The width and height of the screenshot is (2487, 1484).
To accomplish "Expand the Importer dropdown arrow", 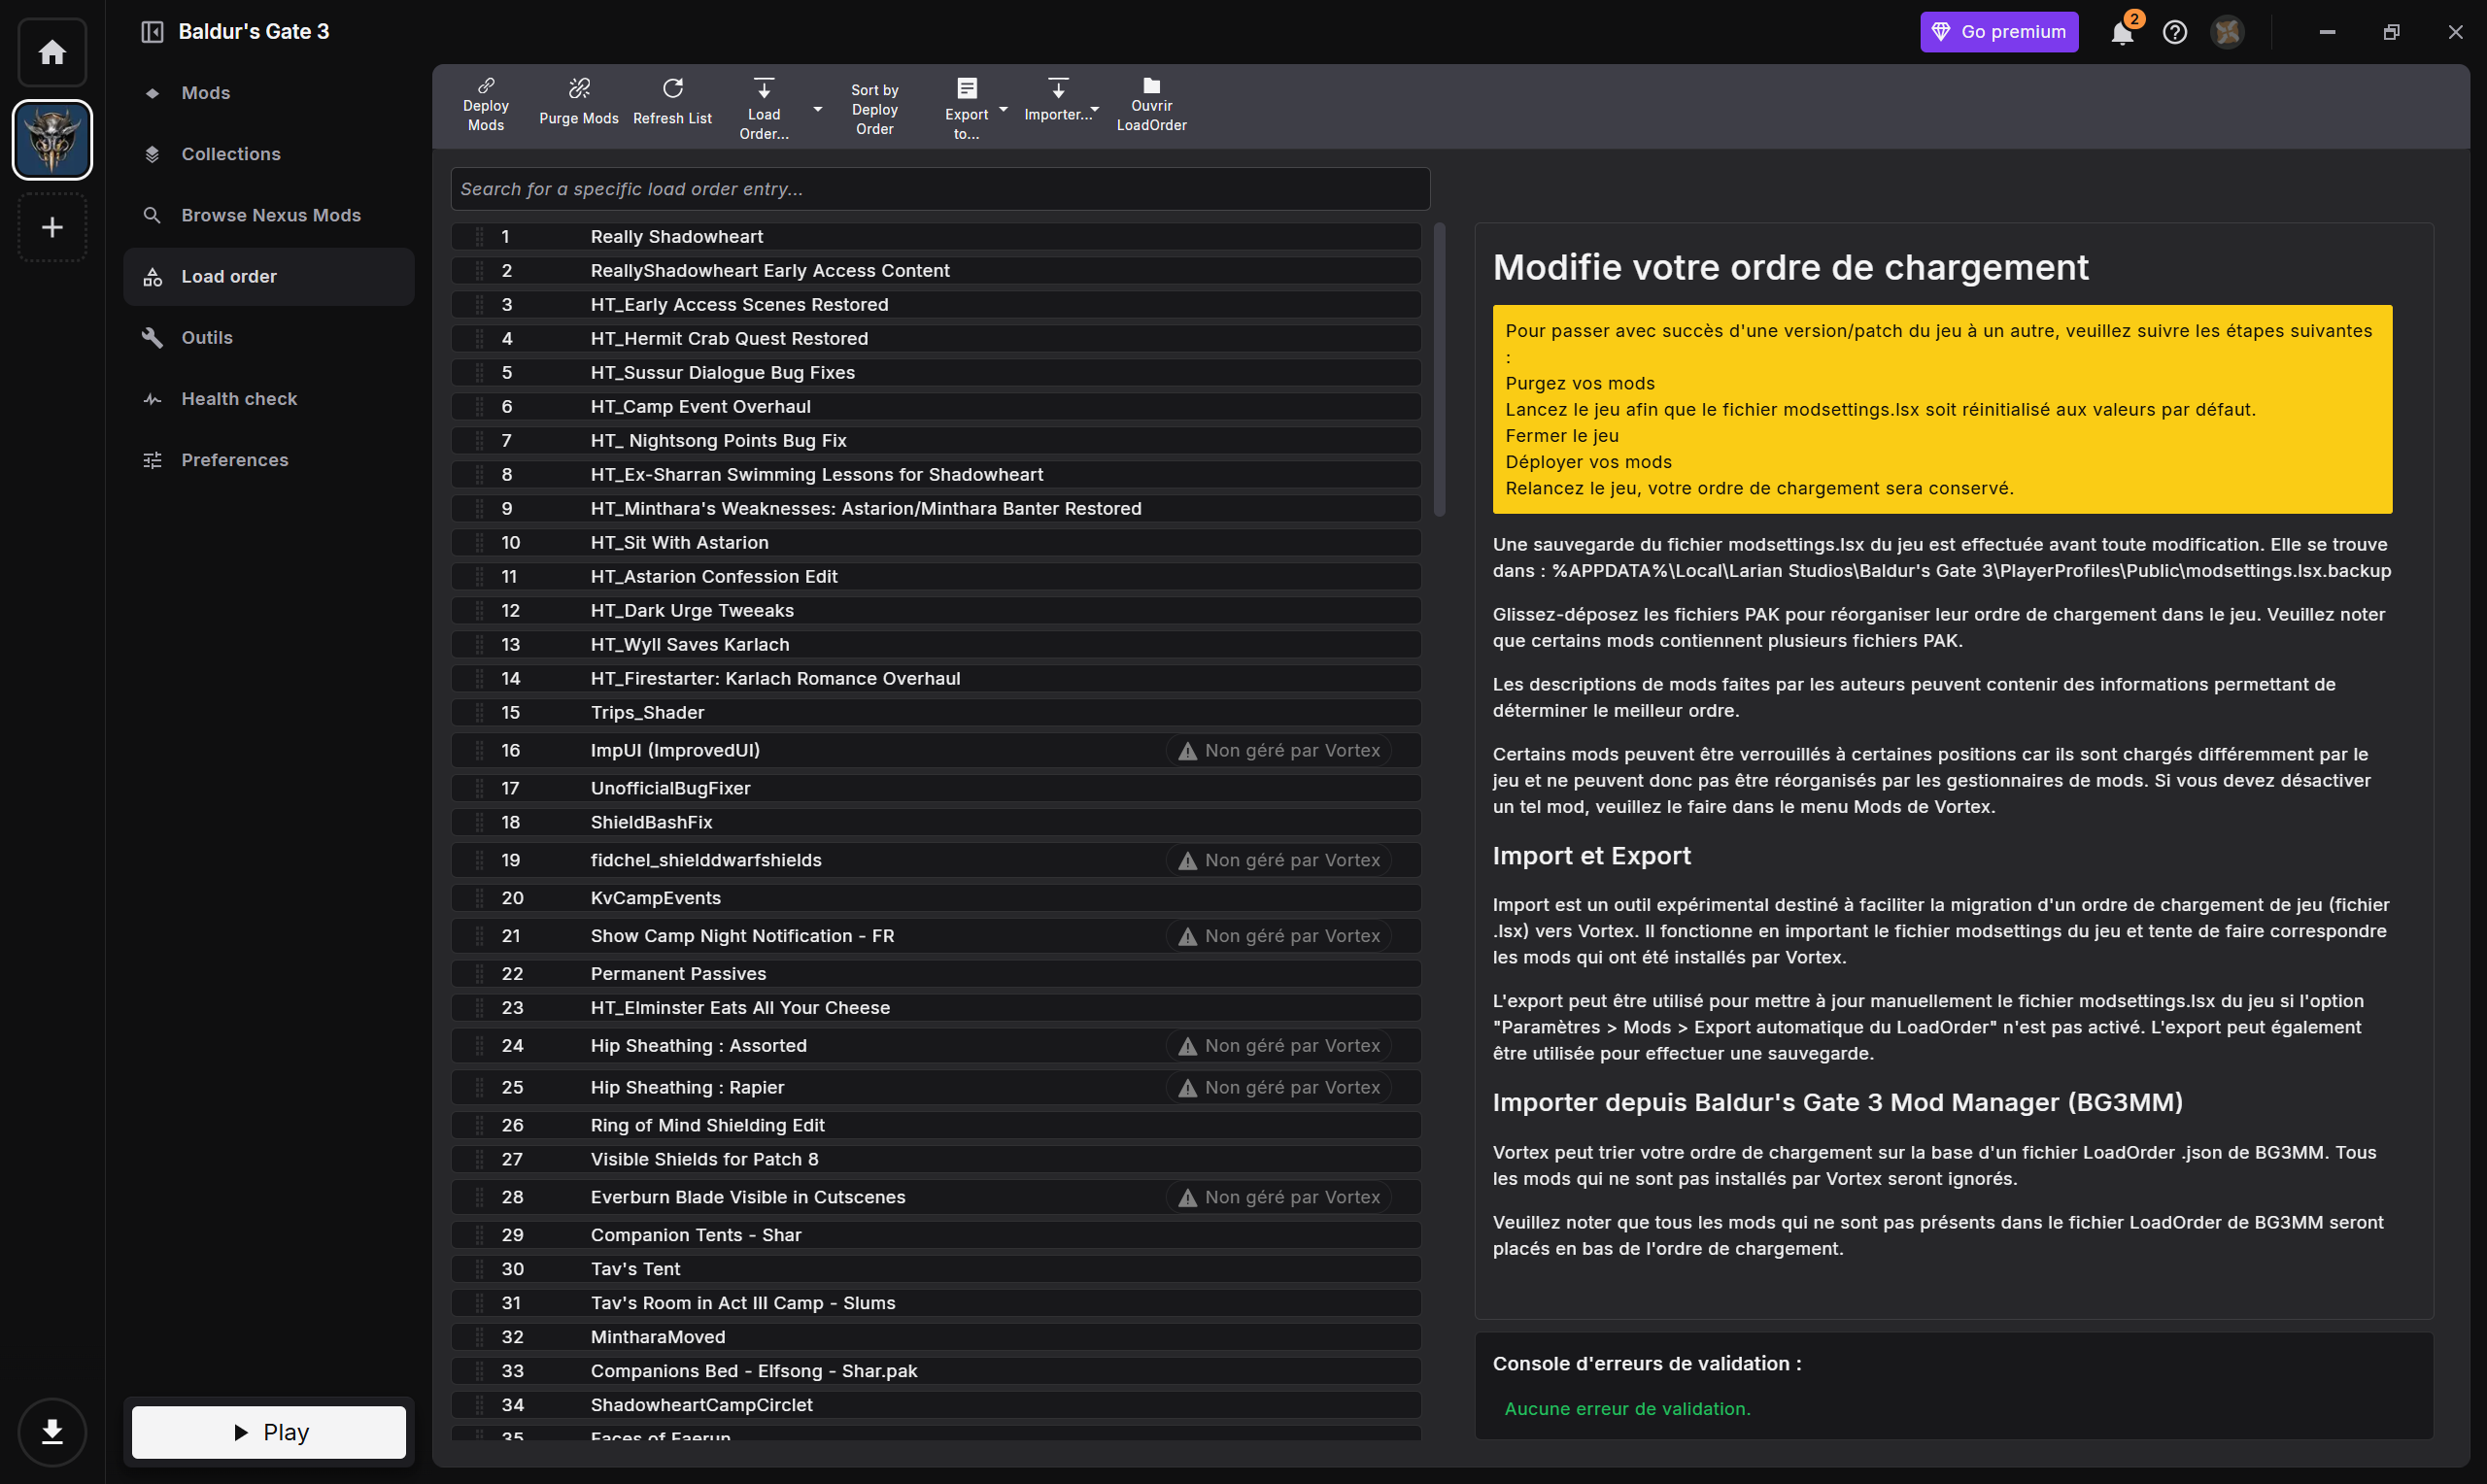I will 1095,109.
